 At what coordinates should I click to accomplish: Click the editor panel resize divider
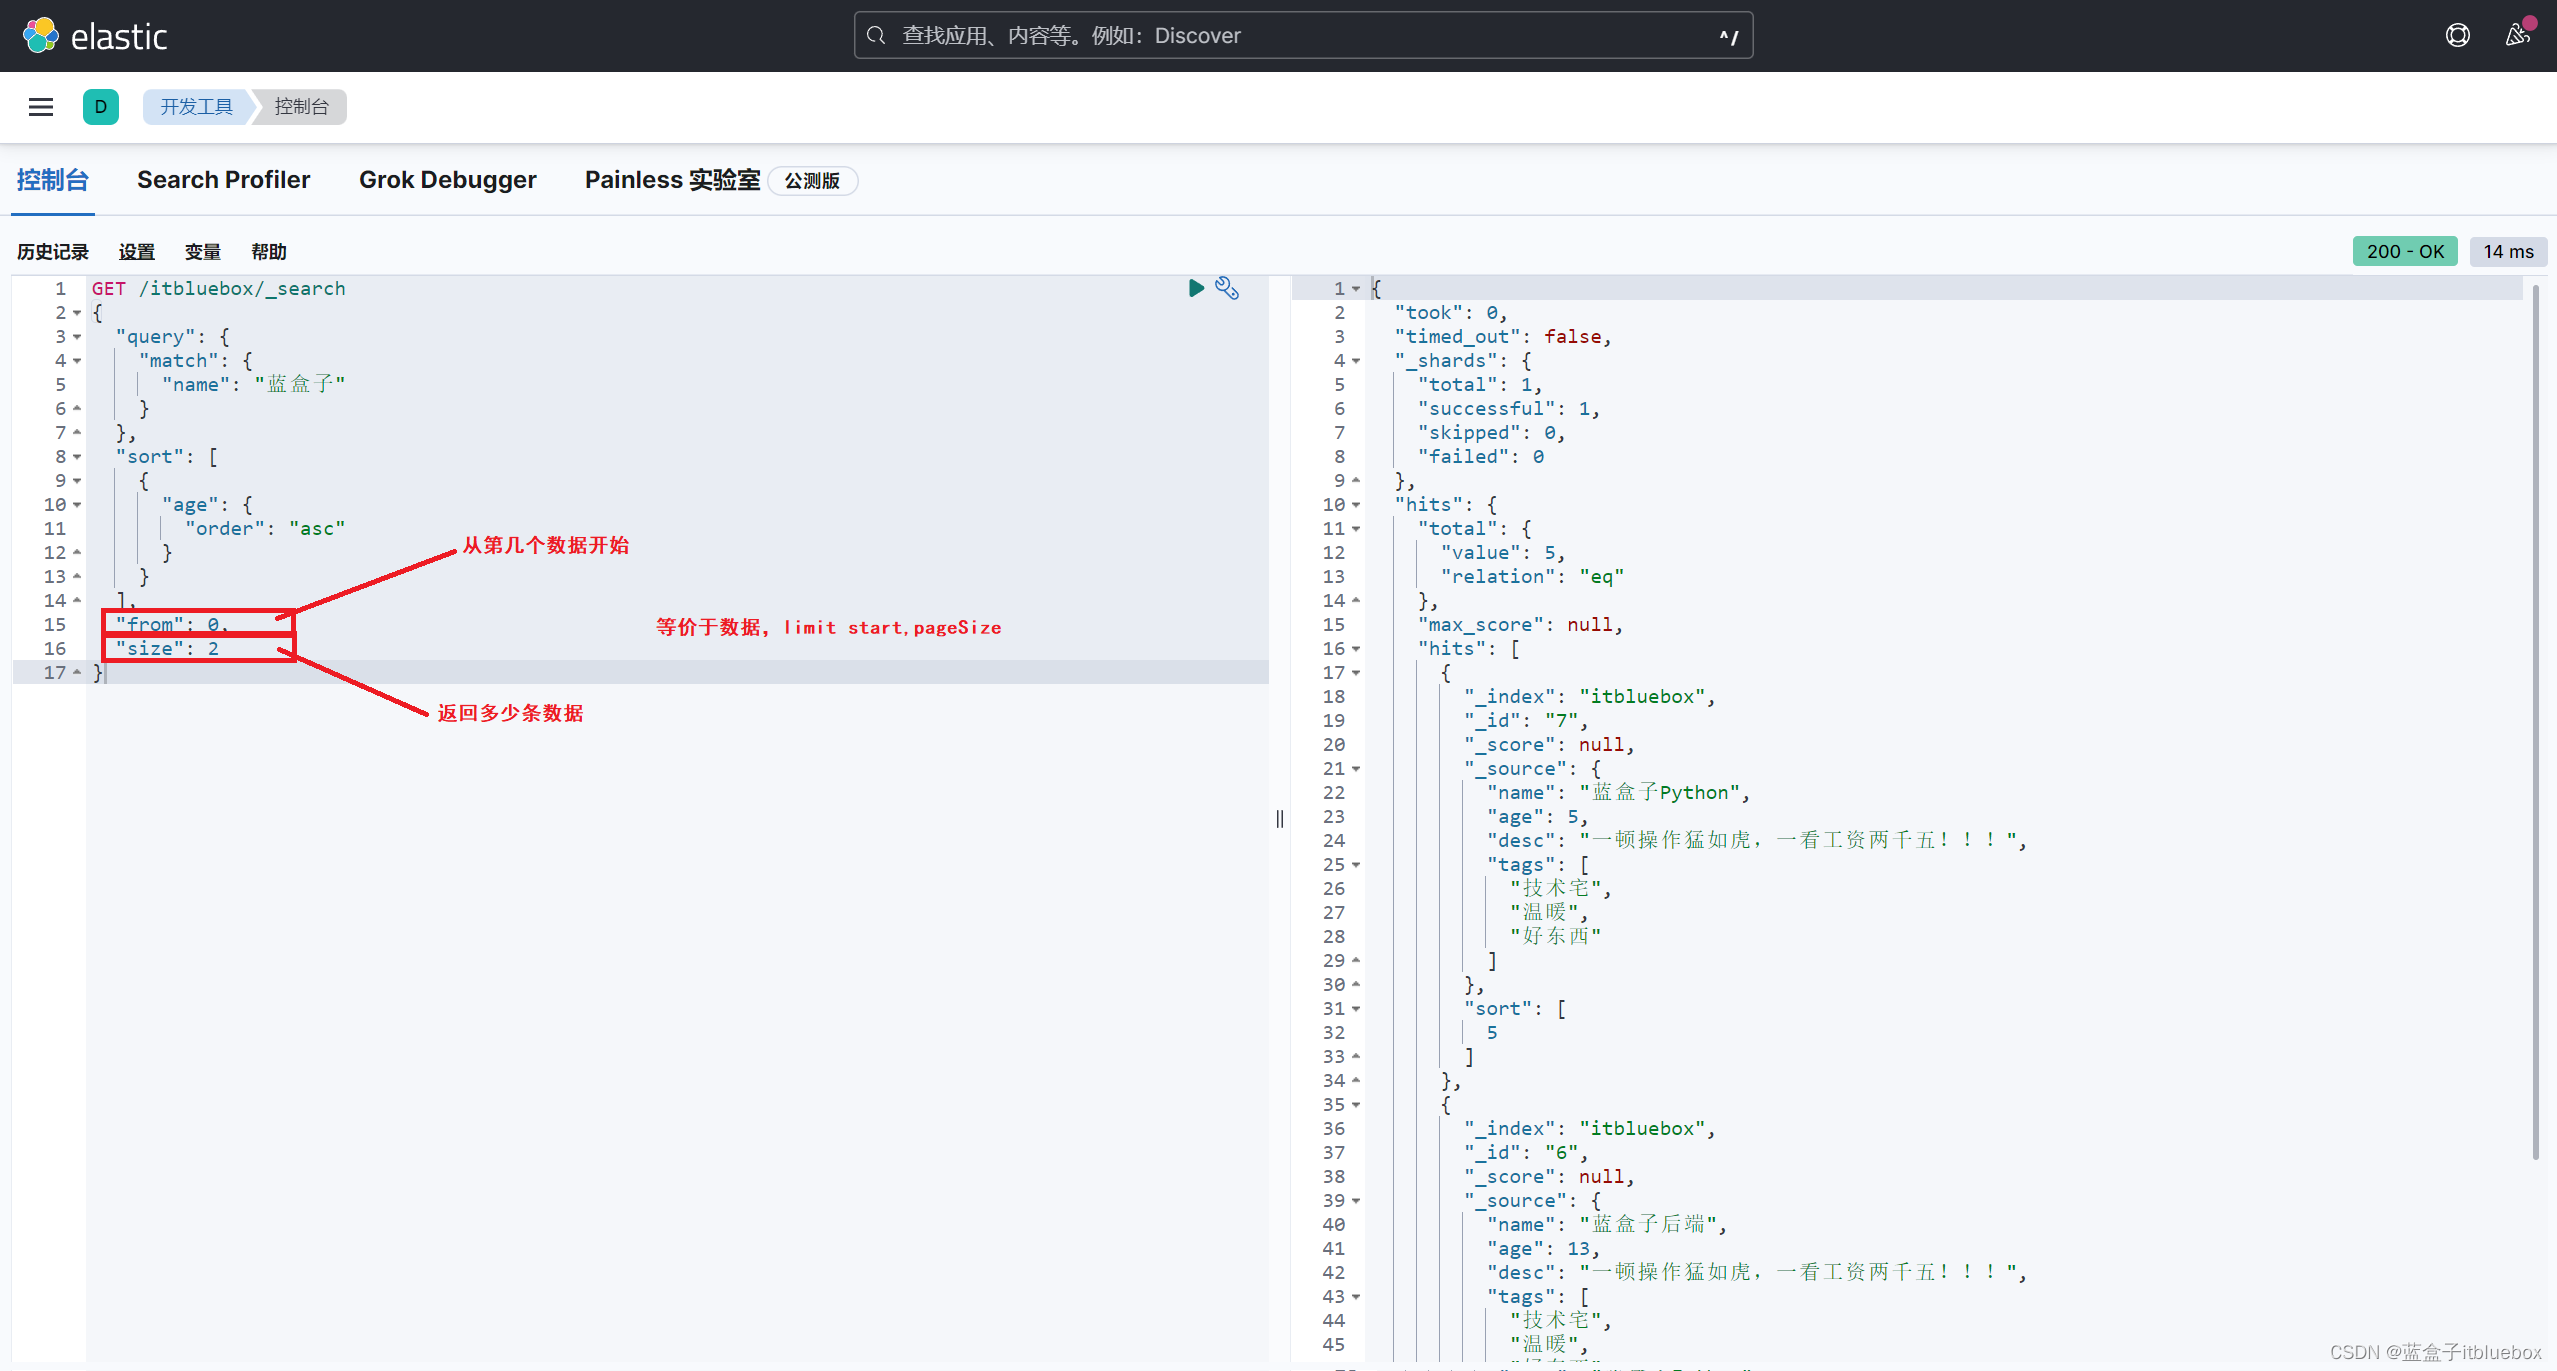point(1280,819)
